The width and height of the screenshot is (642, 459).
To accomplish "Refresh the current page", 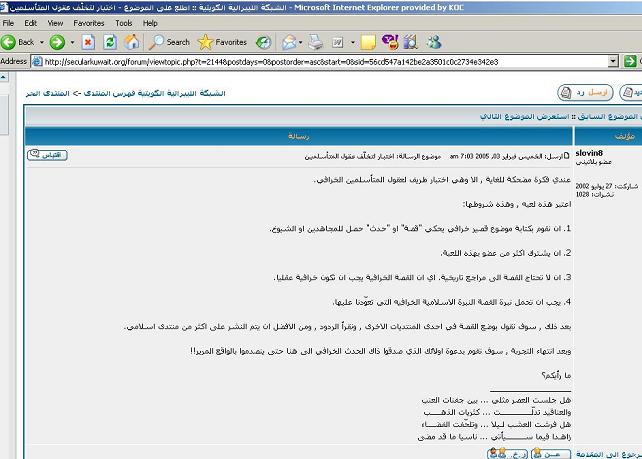I will click(109, 42).
